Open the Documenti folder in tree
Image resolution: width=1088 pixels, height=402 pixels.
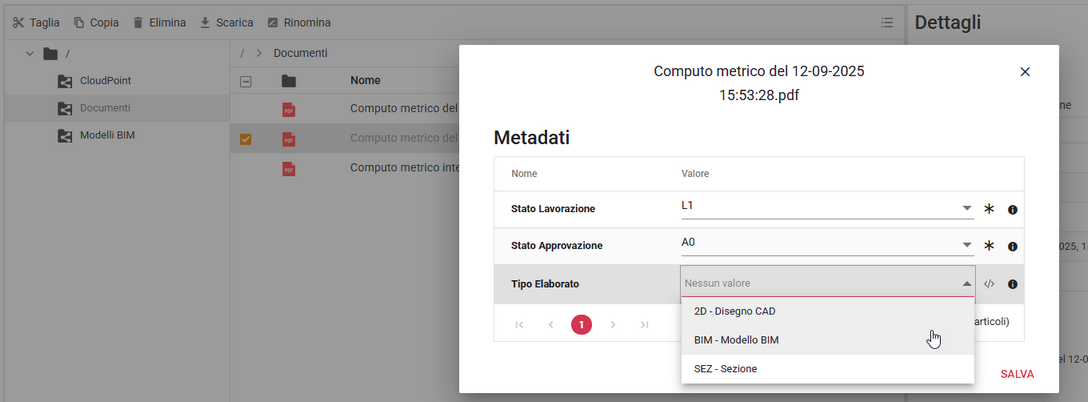[x=105, y=108]
